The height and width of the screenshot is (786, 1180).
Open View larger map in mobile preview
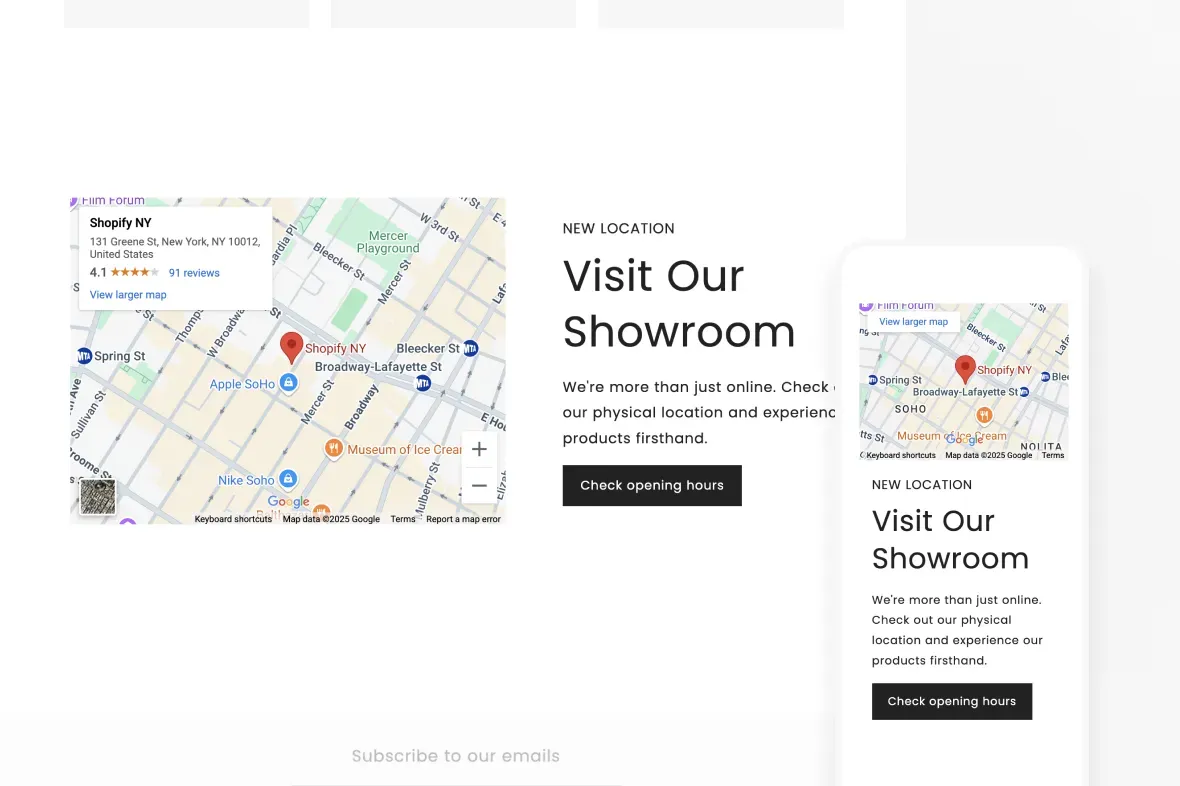click(x=914, y=321)
